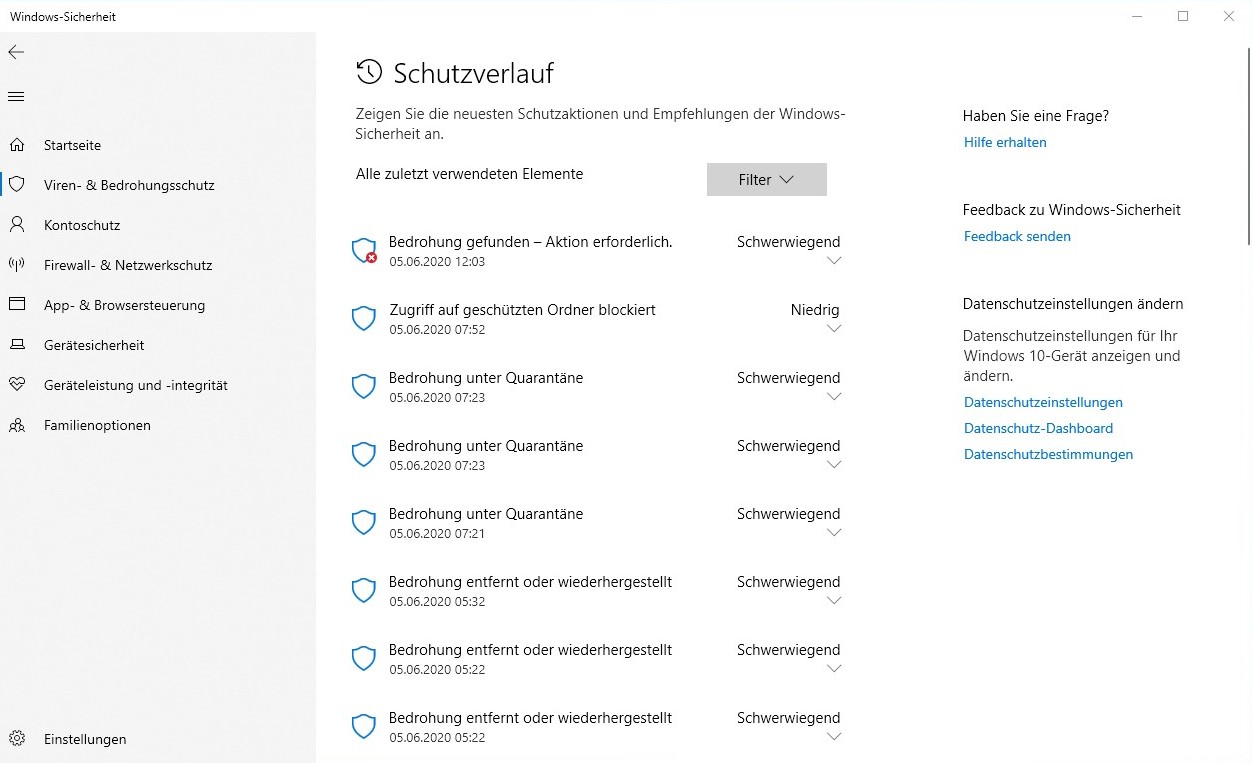Open the Filter dropdown
Viewport: 1252px width, 763px height.
(767, 180)
